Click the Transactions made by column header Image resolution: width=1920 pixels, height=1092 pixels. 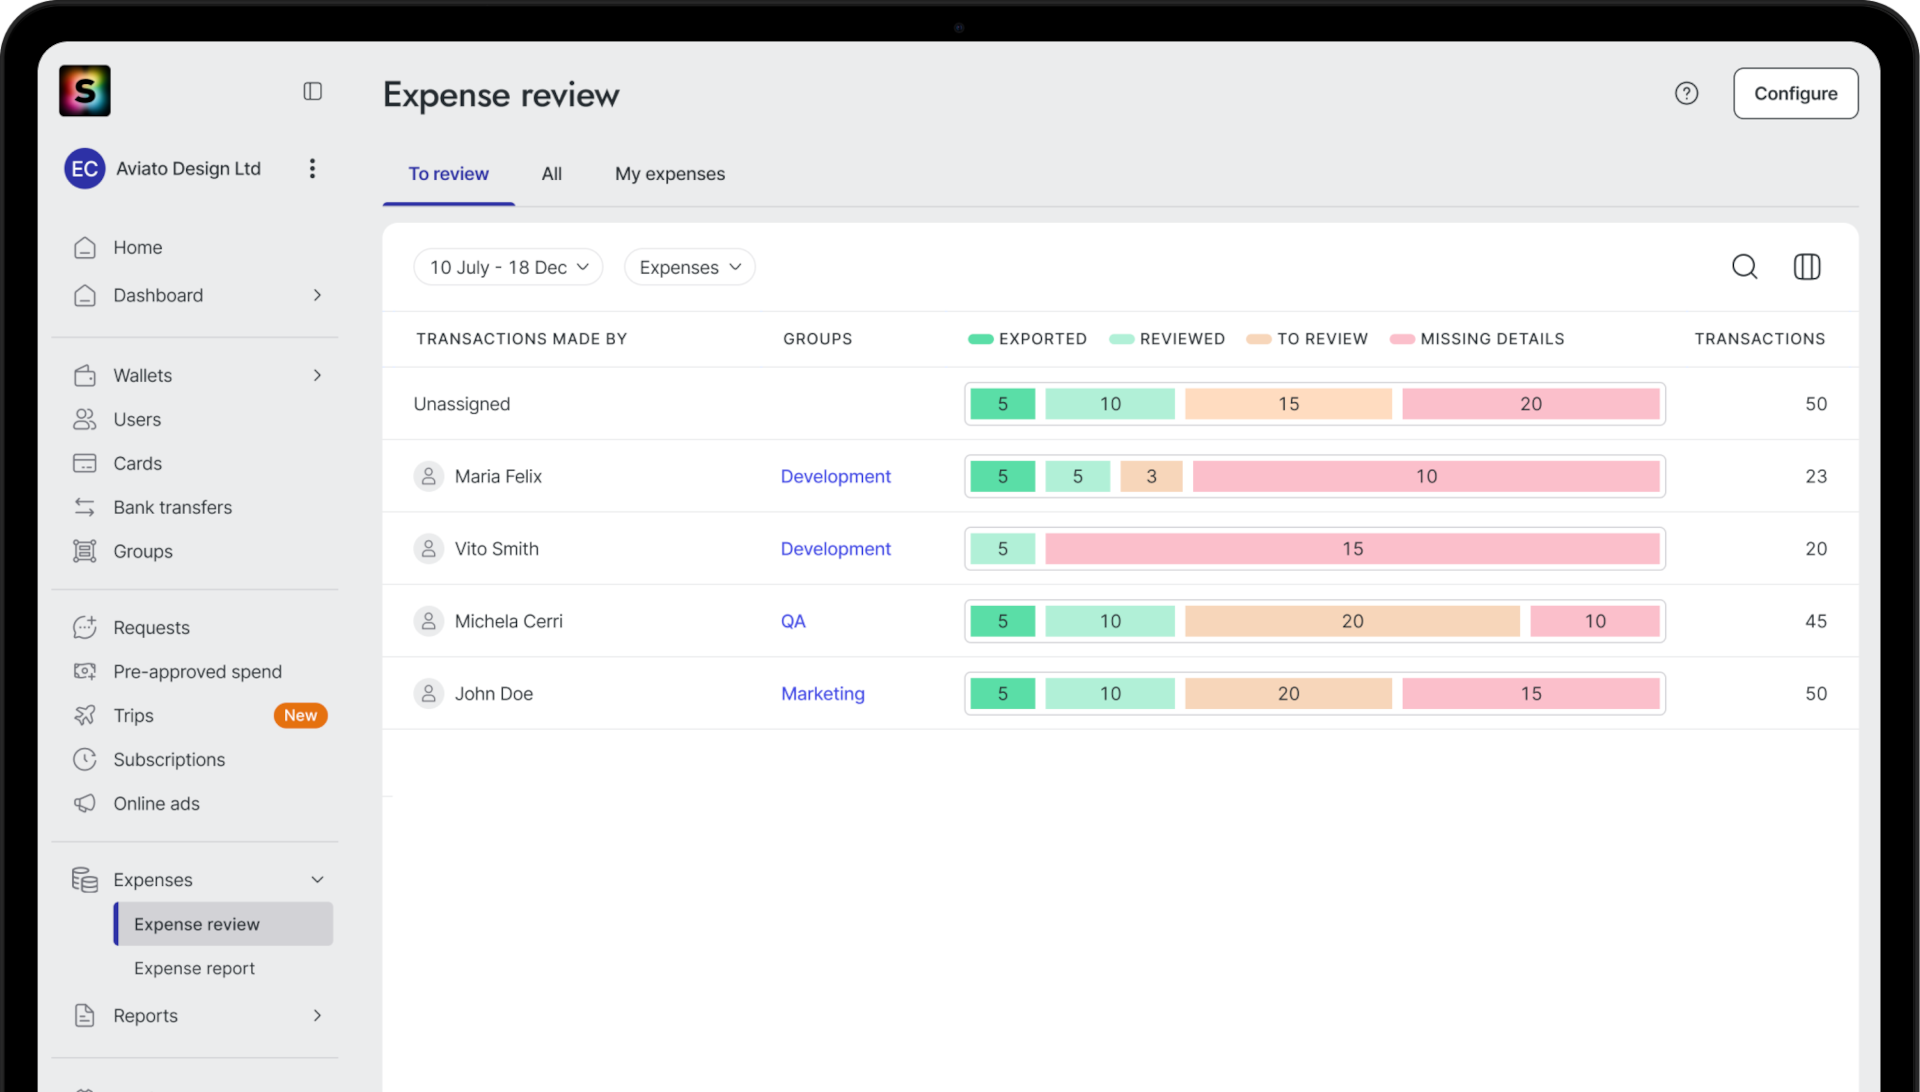point(521,339)
